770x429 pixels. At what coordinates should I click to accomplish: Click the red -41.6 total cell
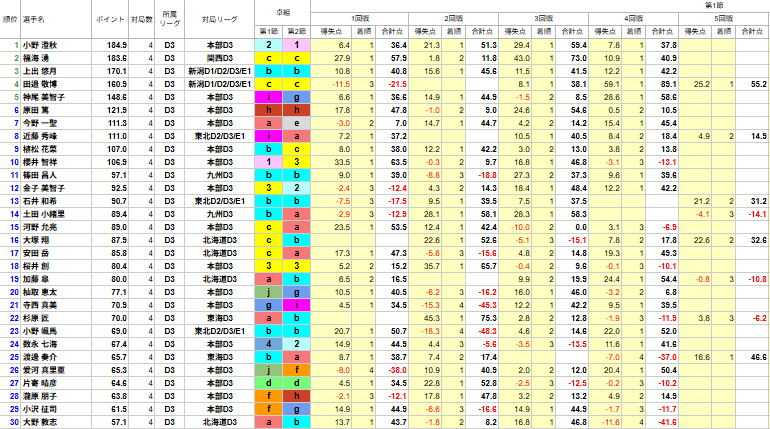tap(662, 422)
